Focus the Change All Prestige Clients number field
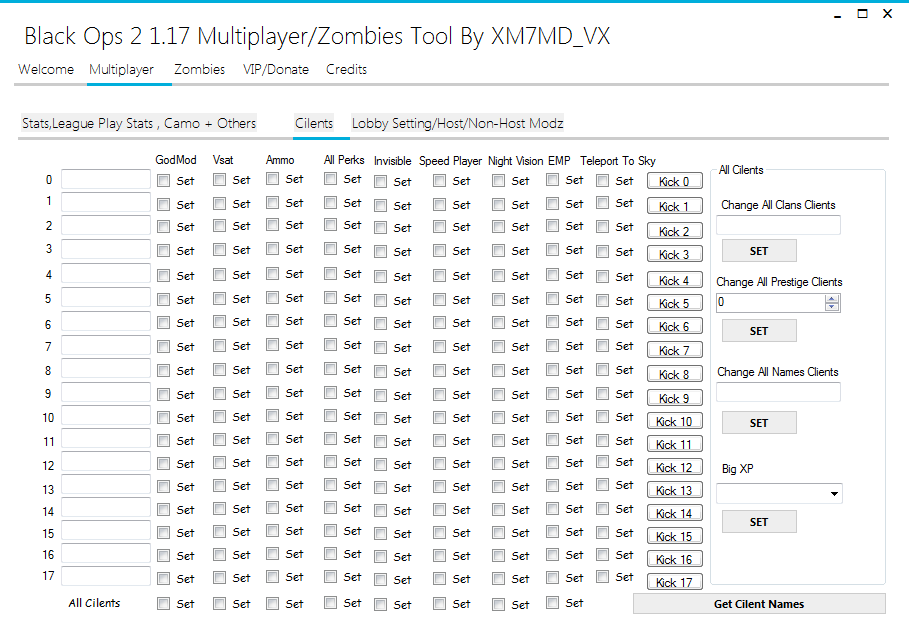 click(x=771, y=302)
